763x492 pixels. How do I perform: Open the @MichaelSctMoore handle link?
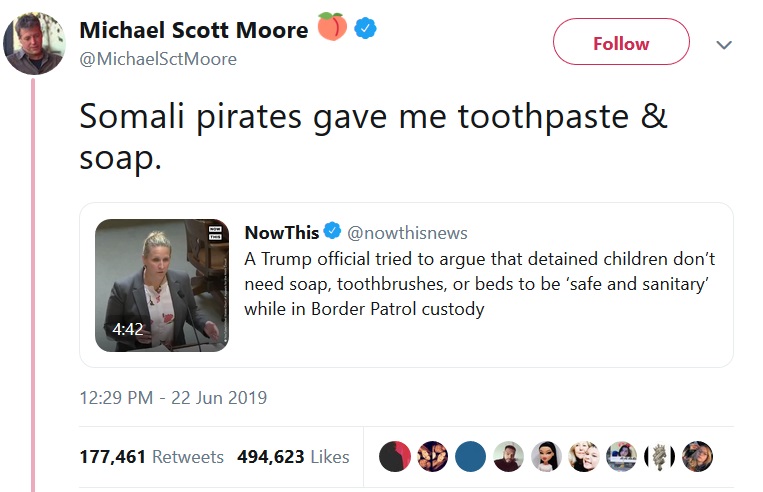coord(158,59)
